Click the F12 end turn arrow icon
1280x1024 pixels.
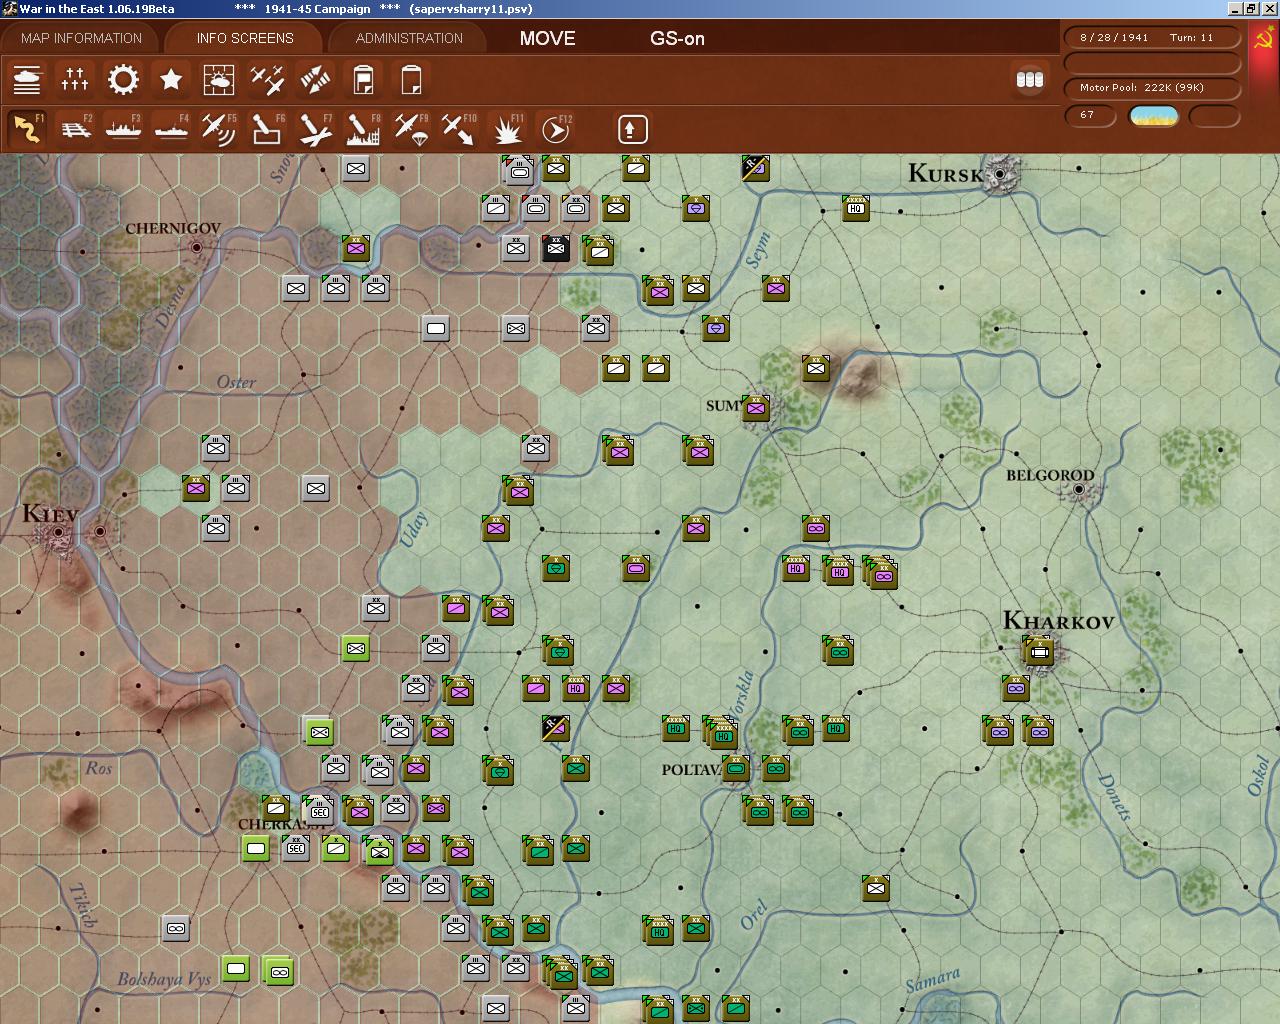[x=556, y=129]
